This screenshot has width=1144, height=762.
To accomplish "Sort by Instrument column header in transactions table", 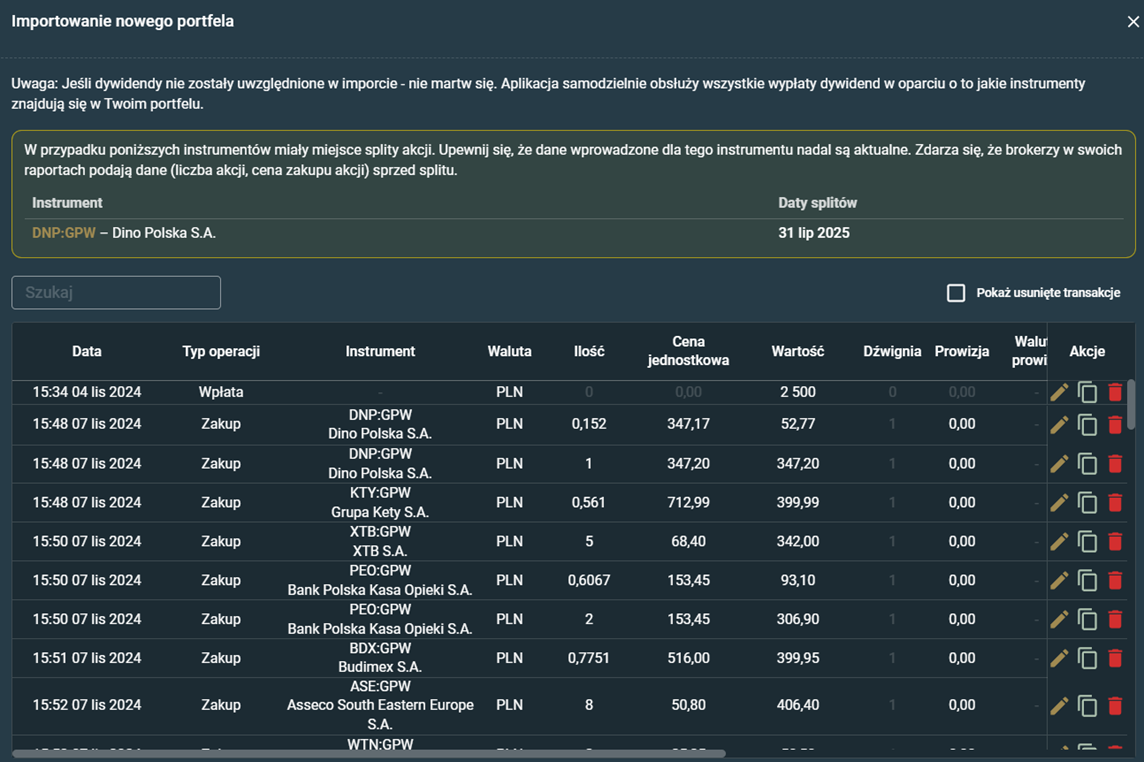I will [380, 351].
